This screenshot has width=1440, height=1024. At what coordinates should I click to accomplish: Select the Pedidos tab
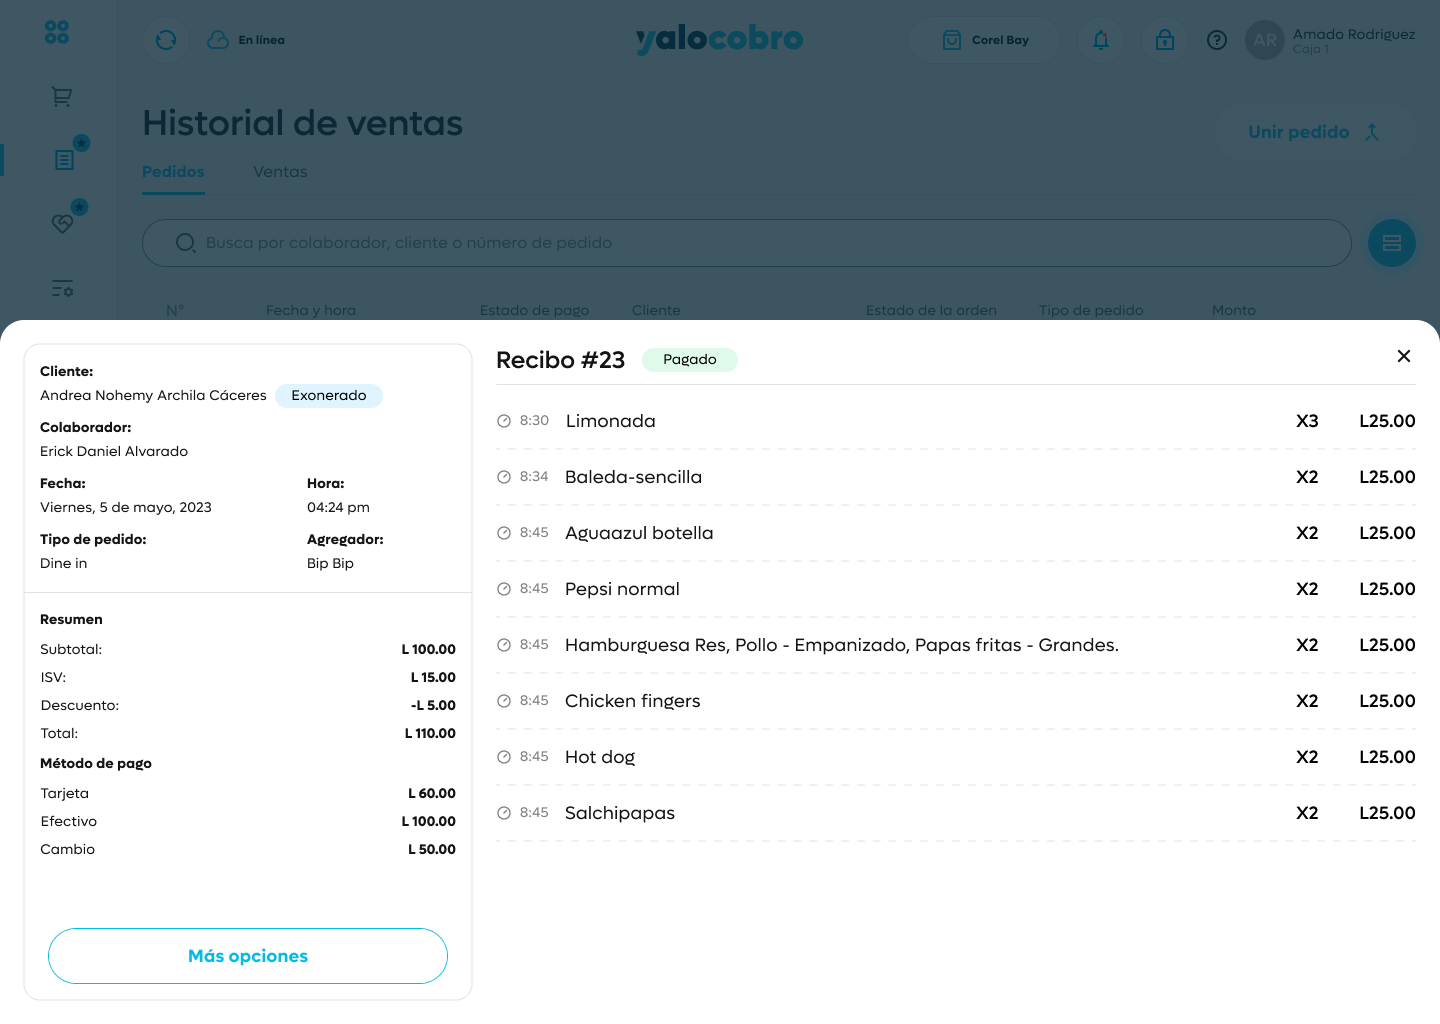coord(173,172)
